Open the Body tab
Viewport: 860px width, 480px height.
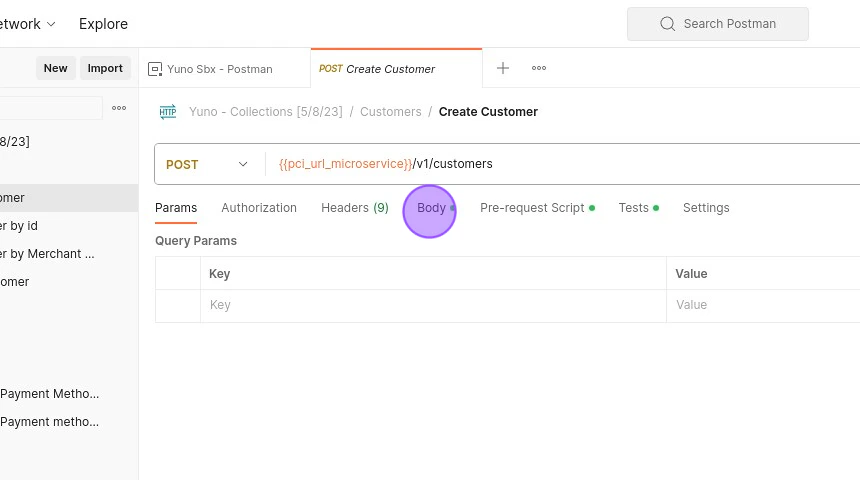point(432,208)
